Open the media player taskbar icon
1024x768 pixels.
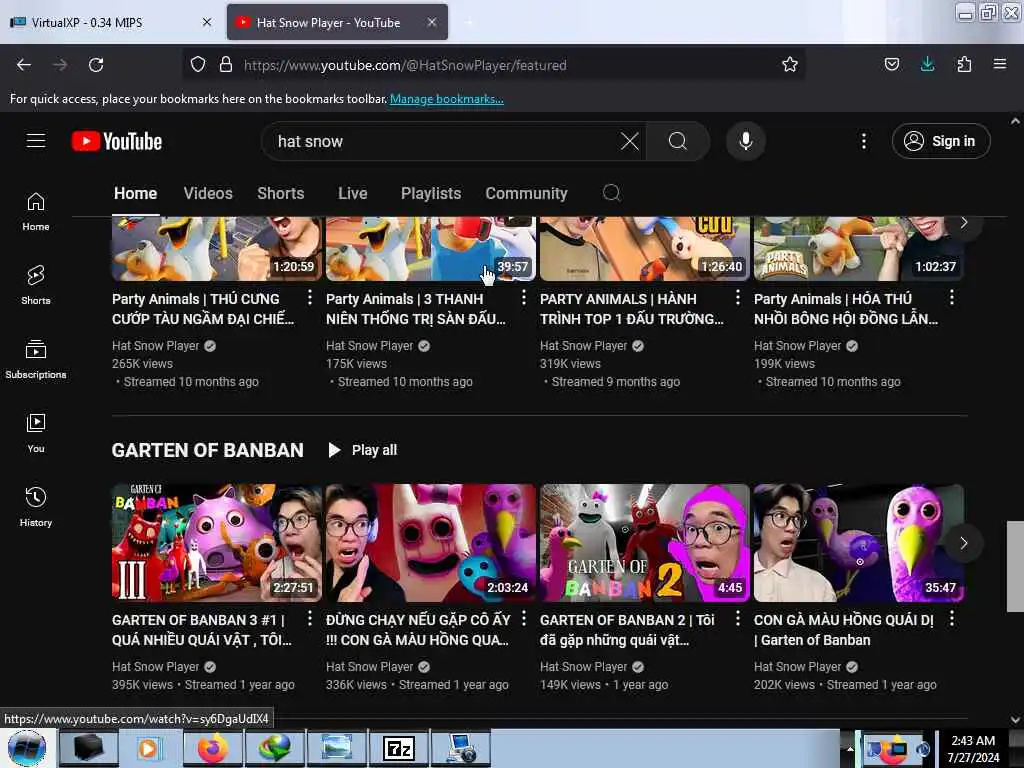(151, 748)
